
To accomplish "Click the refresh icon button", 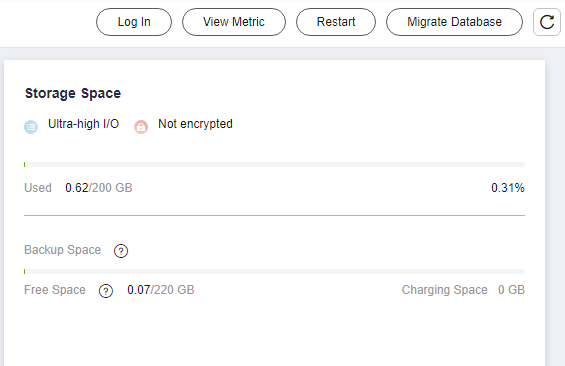I will point(547,22).
